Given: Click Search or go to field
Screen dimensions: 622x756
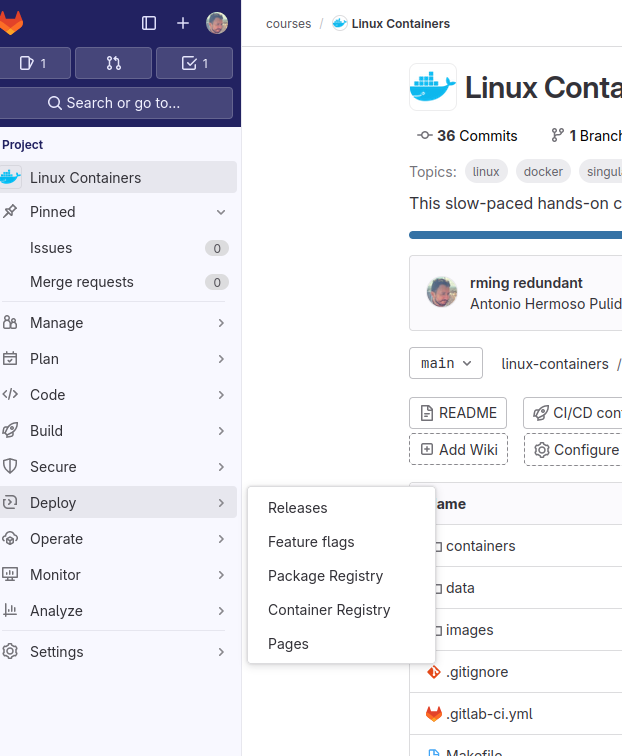Looking at the screenshot, I should (115, 103).
